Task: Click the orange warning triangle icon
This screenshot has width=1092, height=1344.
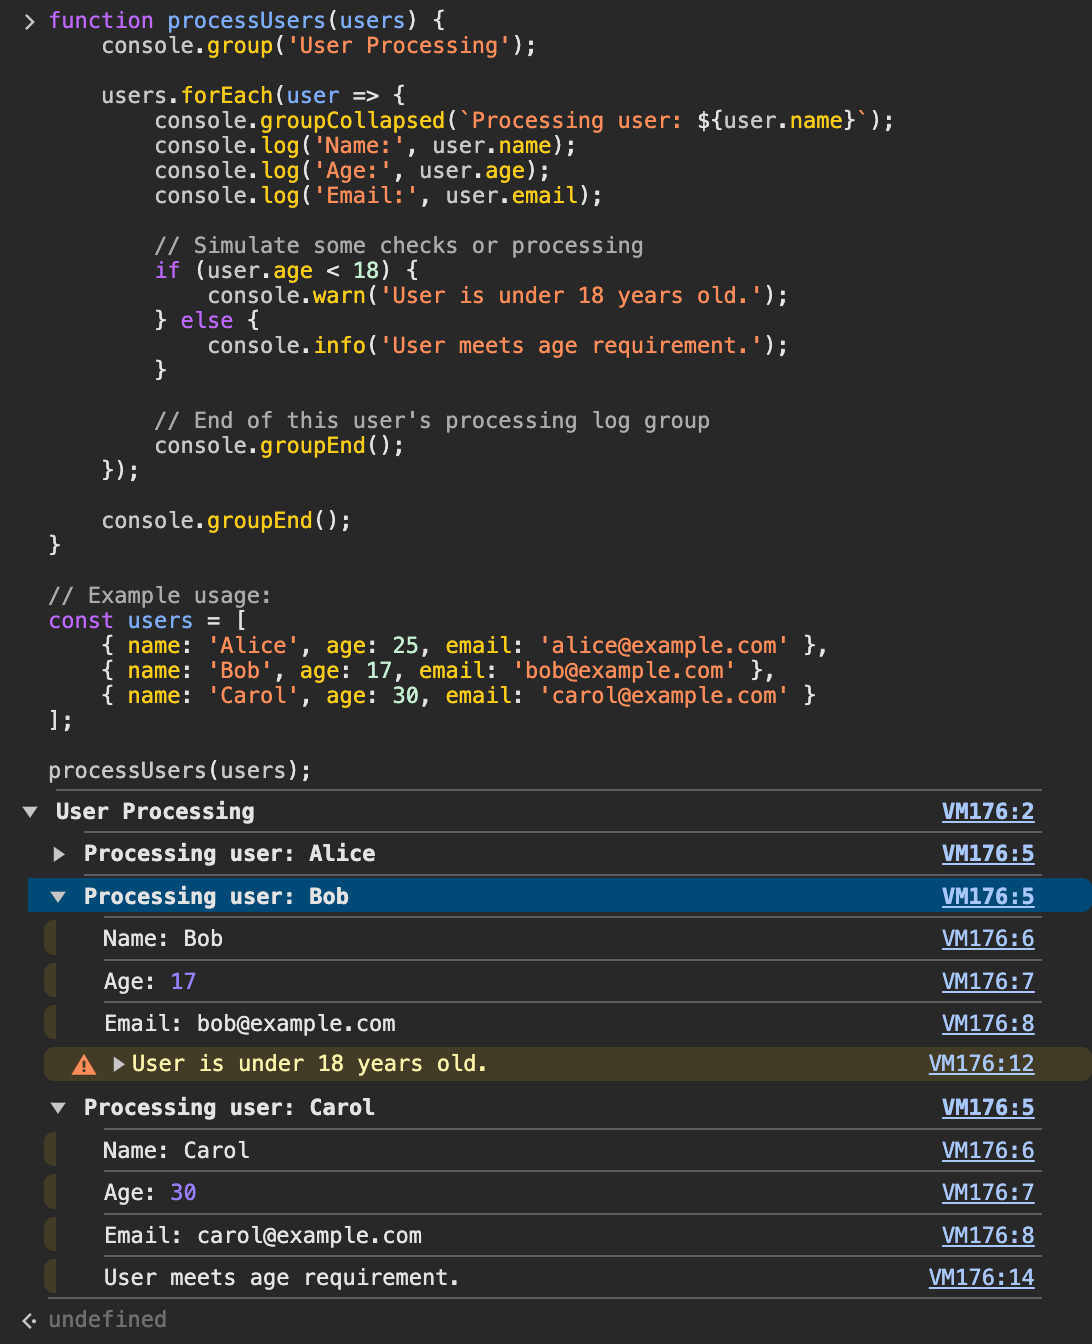Action: pyautogui.click(x=84, y=1065)
